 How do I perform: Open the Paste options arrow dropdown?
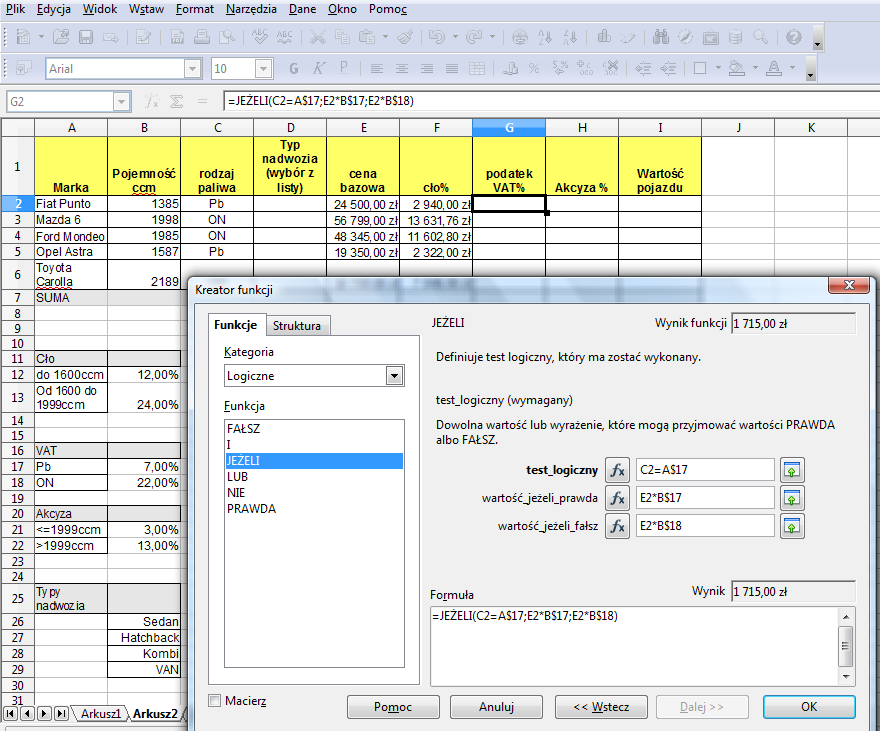point(385,37)
